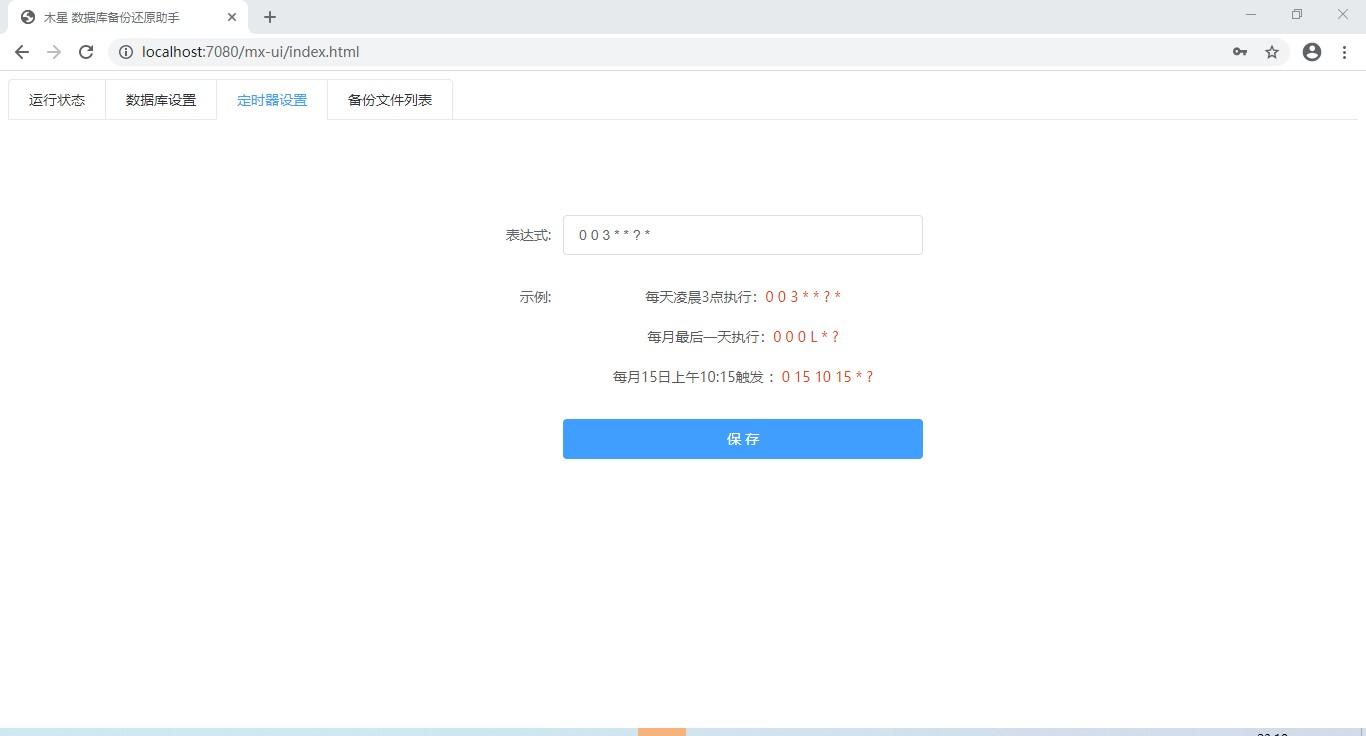Close the Chrome window
Screen dimensions: 1366x736
[x=1343, y=15]
